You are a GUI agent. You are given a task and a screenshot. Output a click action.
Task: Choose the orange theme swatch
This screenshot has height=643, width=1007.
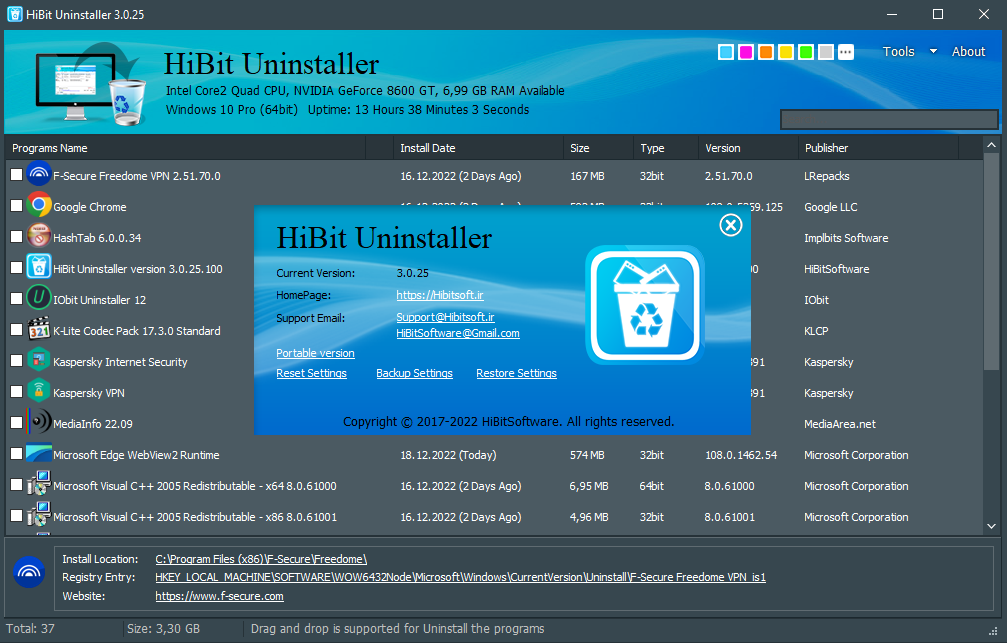(766, 52)
